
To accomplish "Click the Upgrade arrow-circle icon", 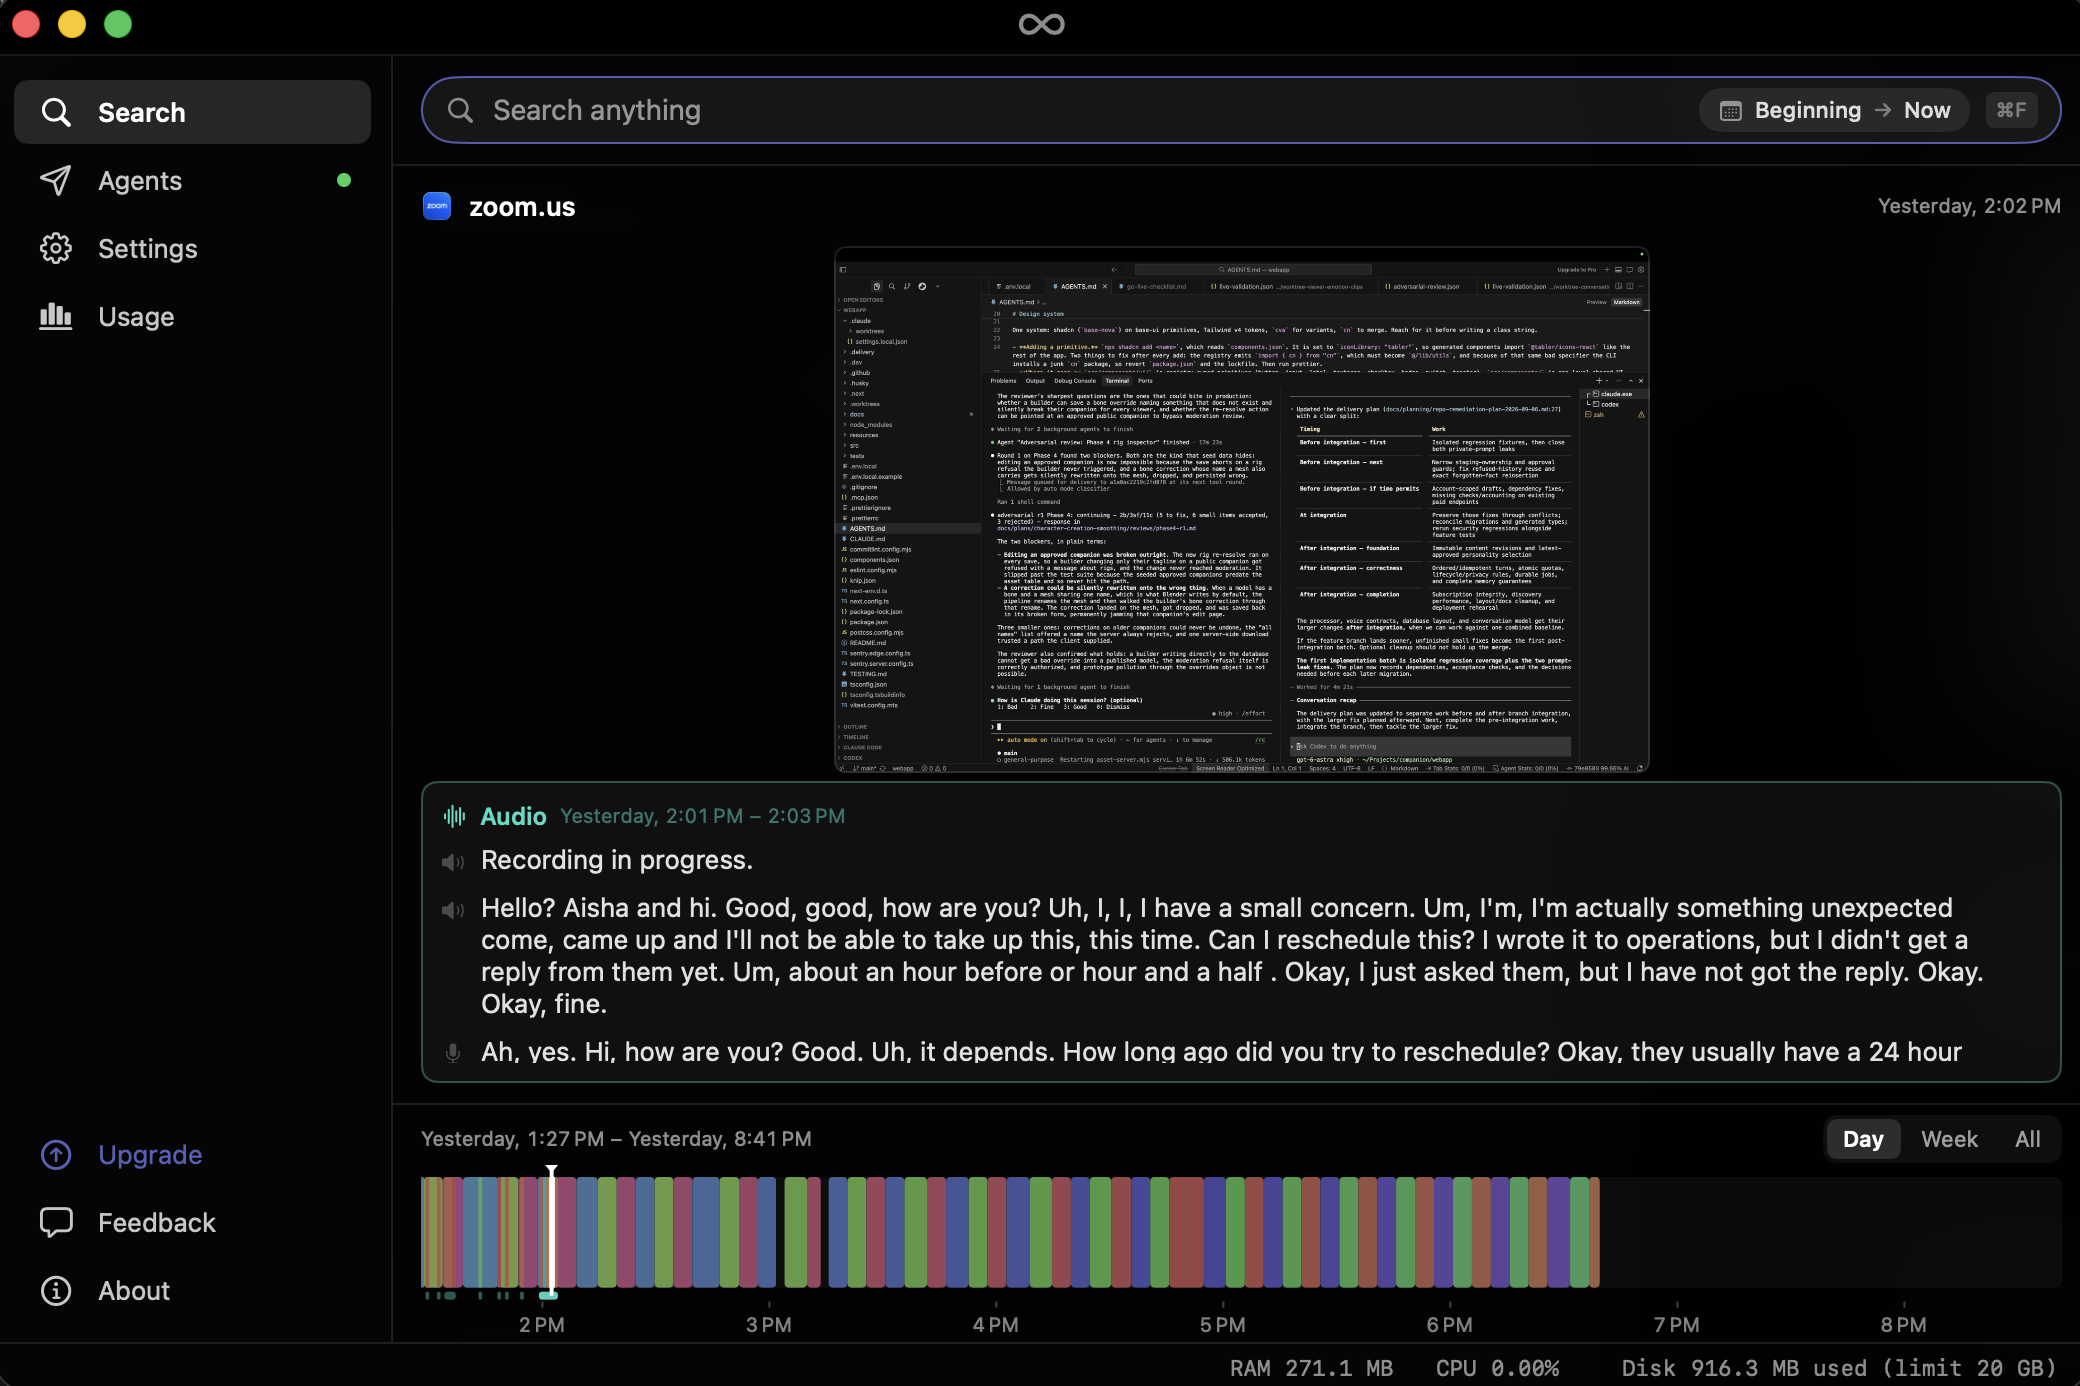I will pyautogui.click(x=56, y=1155).
